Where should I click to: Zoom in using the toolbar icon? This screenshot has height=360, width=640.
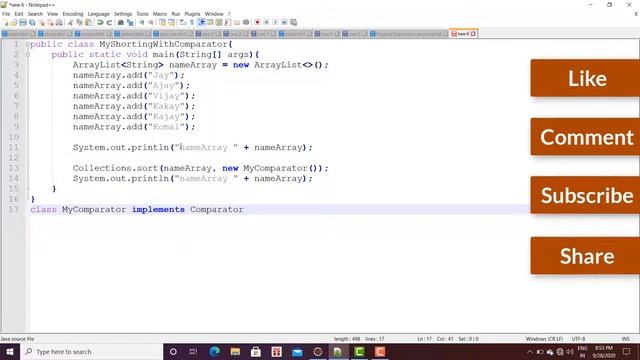pyautogui.click(x=142, y=22)
